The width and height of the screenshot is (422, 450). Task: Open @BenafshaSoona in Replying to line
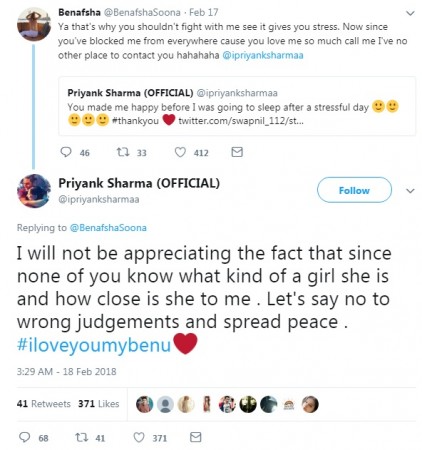[108, 228]
